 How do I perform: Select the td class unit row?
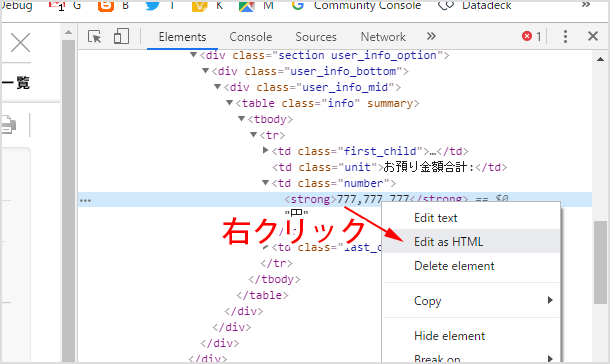point(389,167)
